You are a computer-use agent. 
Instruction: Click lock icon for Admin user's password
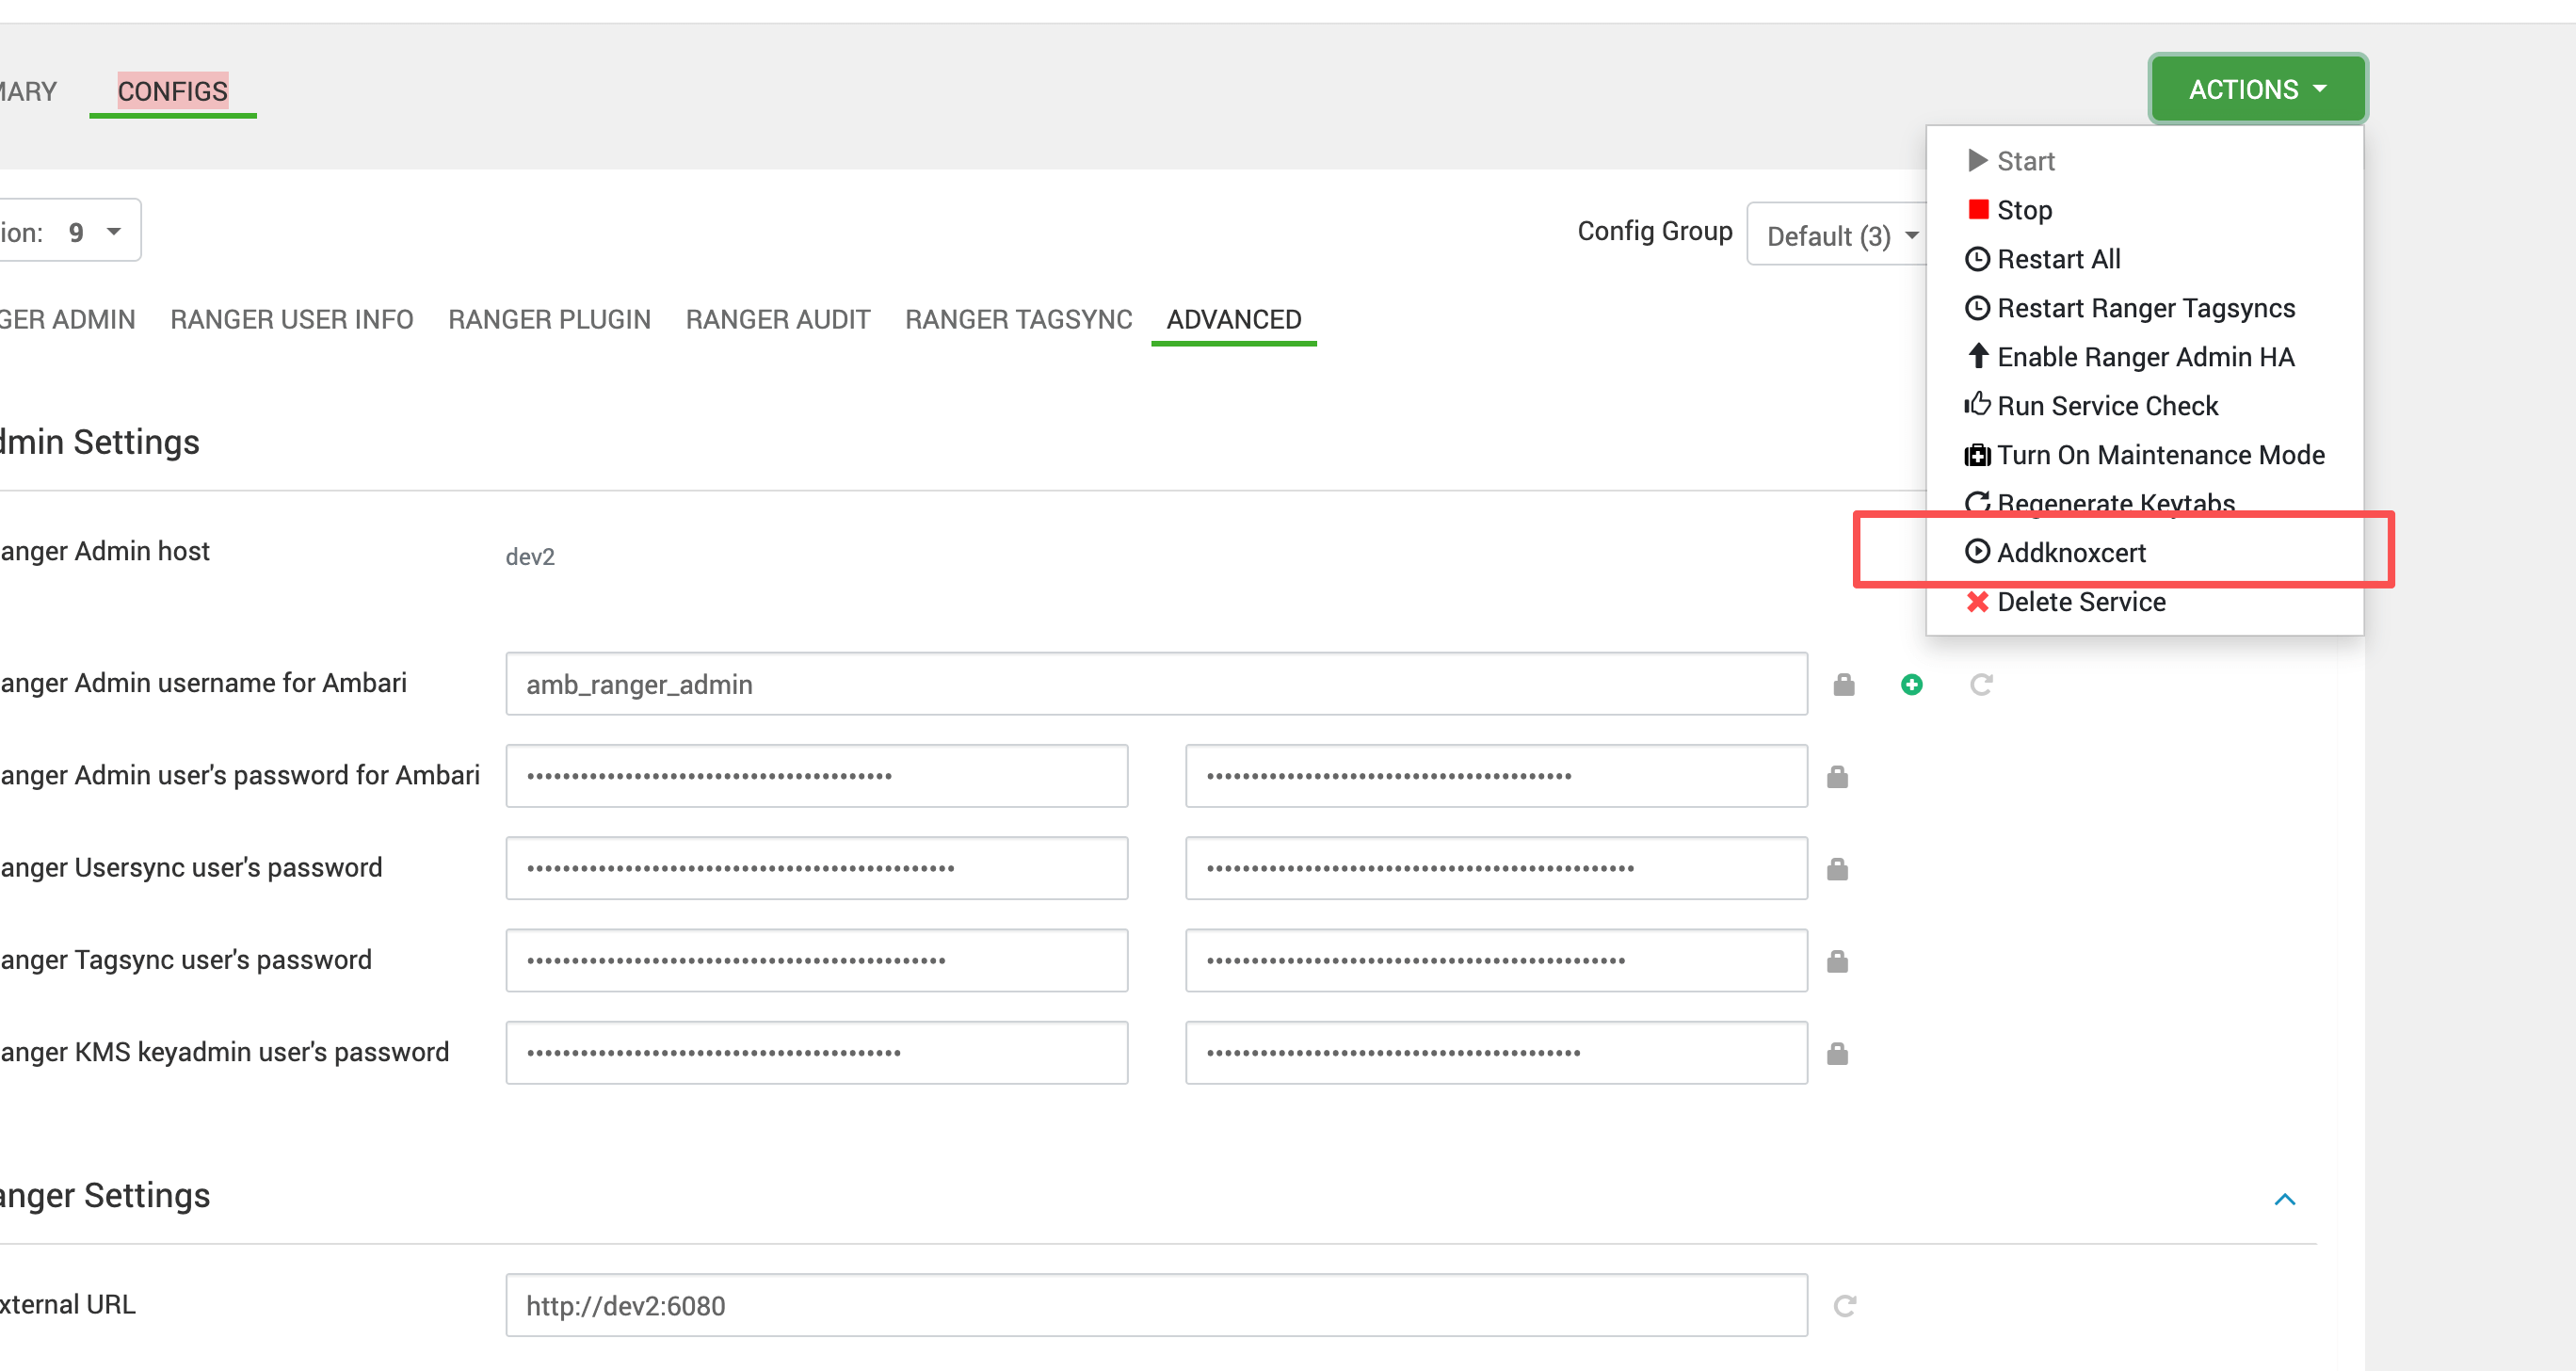1837,777
